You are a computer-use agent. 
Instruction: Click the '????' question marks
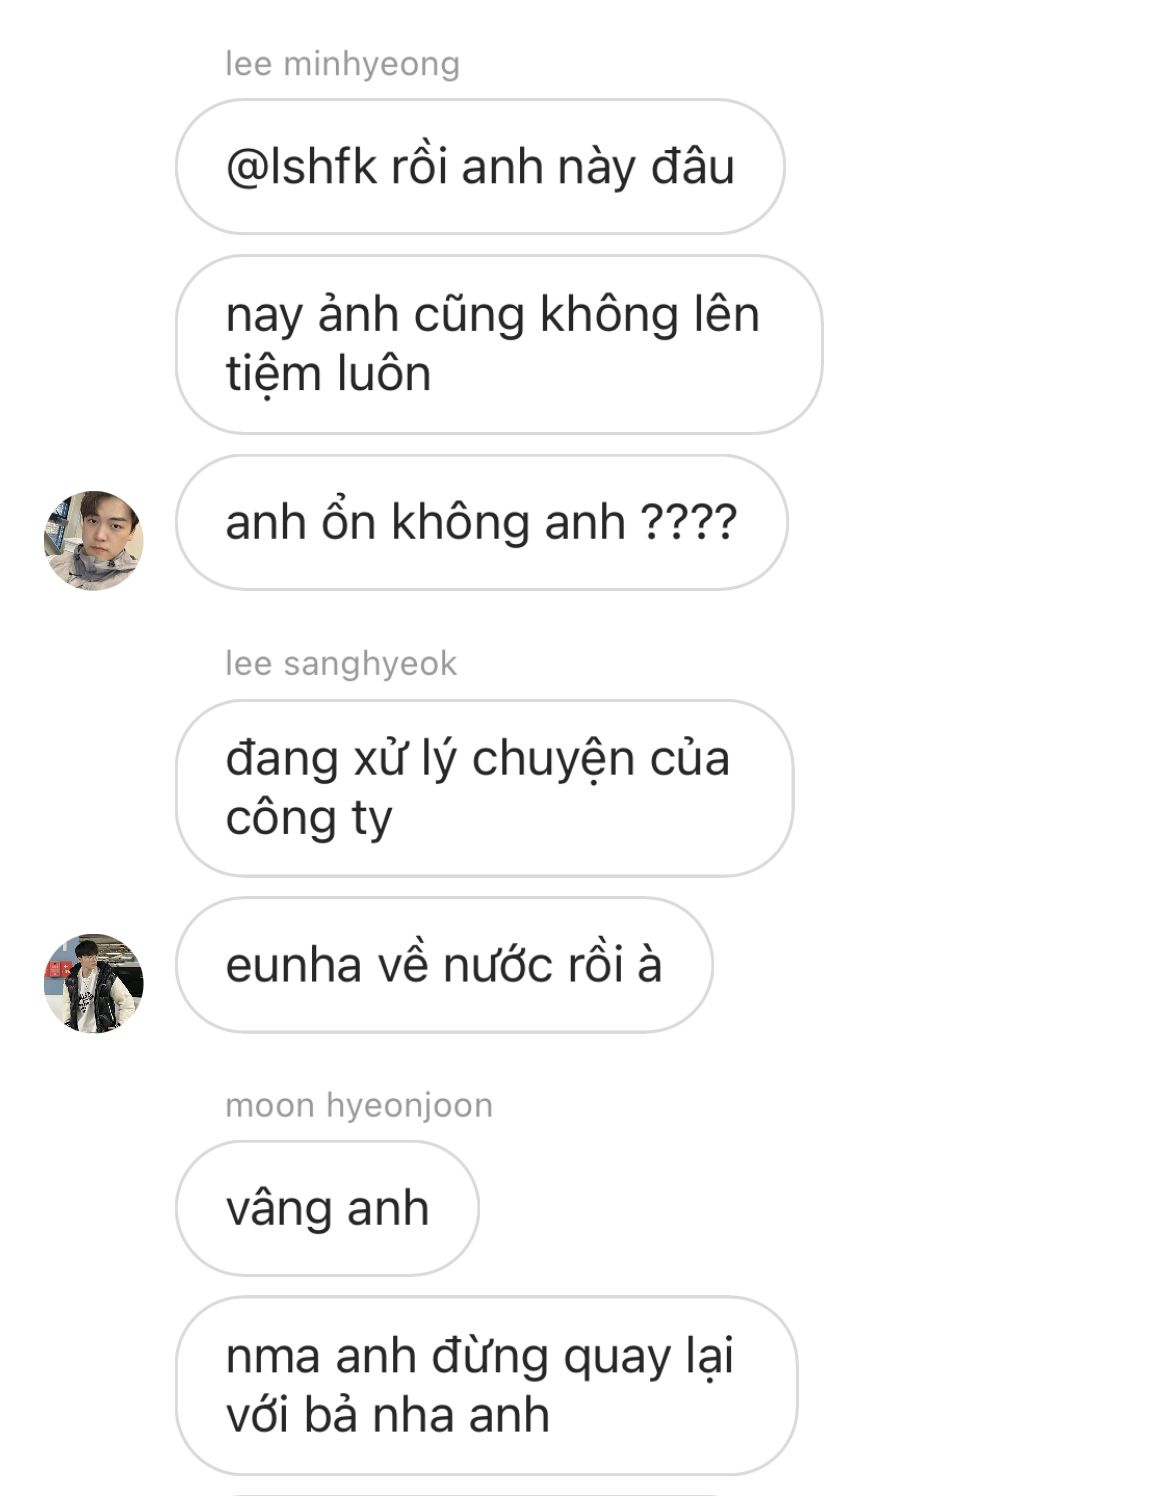688,522
